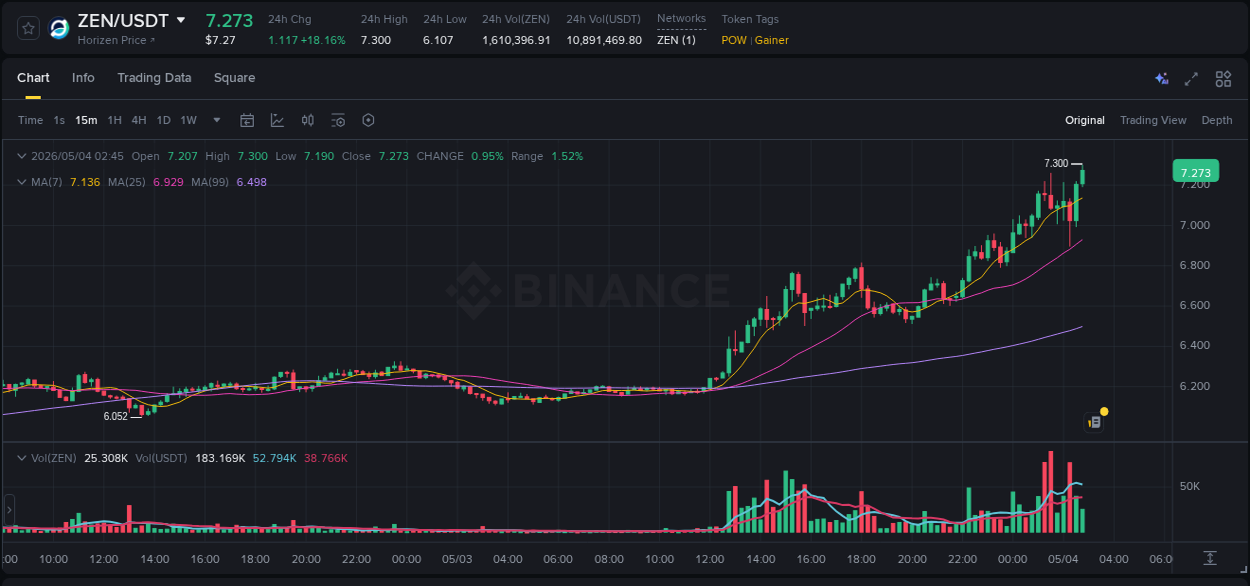Add ZEN/USDT to favorites with star icon
1250x586 pixels.
(x=28, y=28)
